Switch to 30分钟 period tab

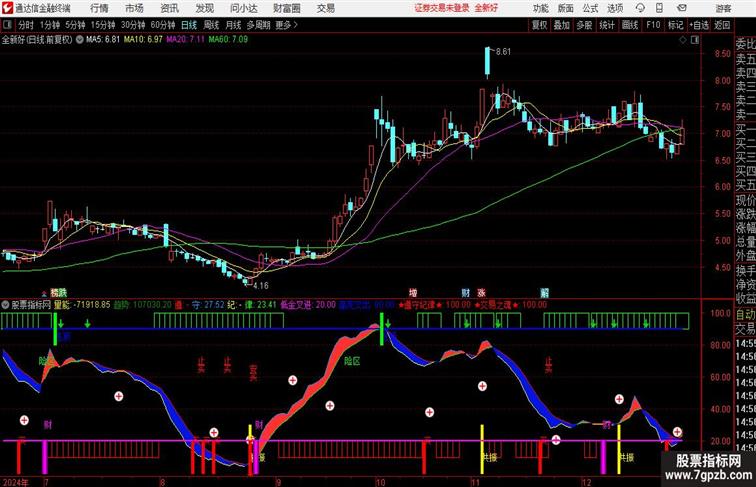133,25
